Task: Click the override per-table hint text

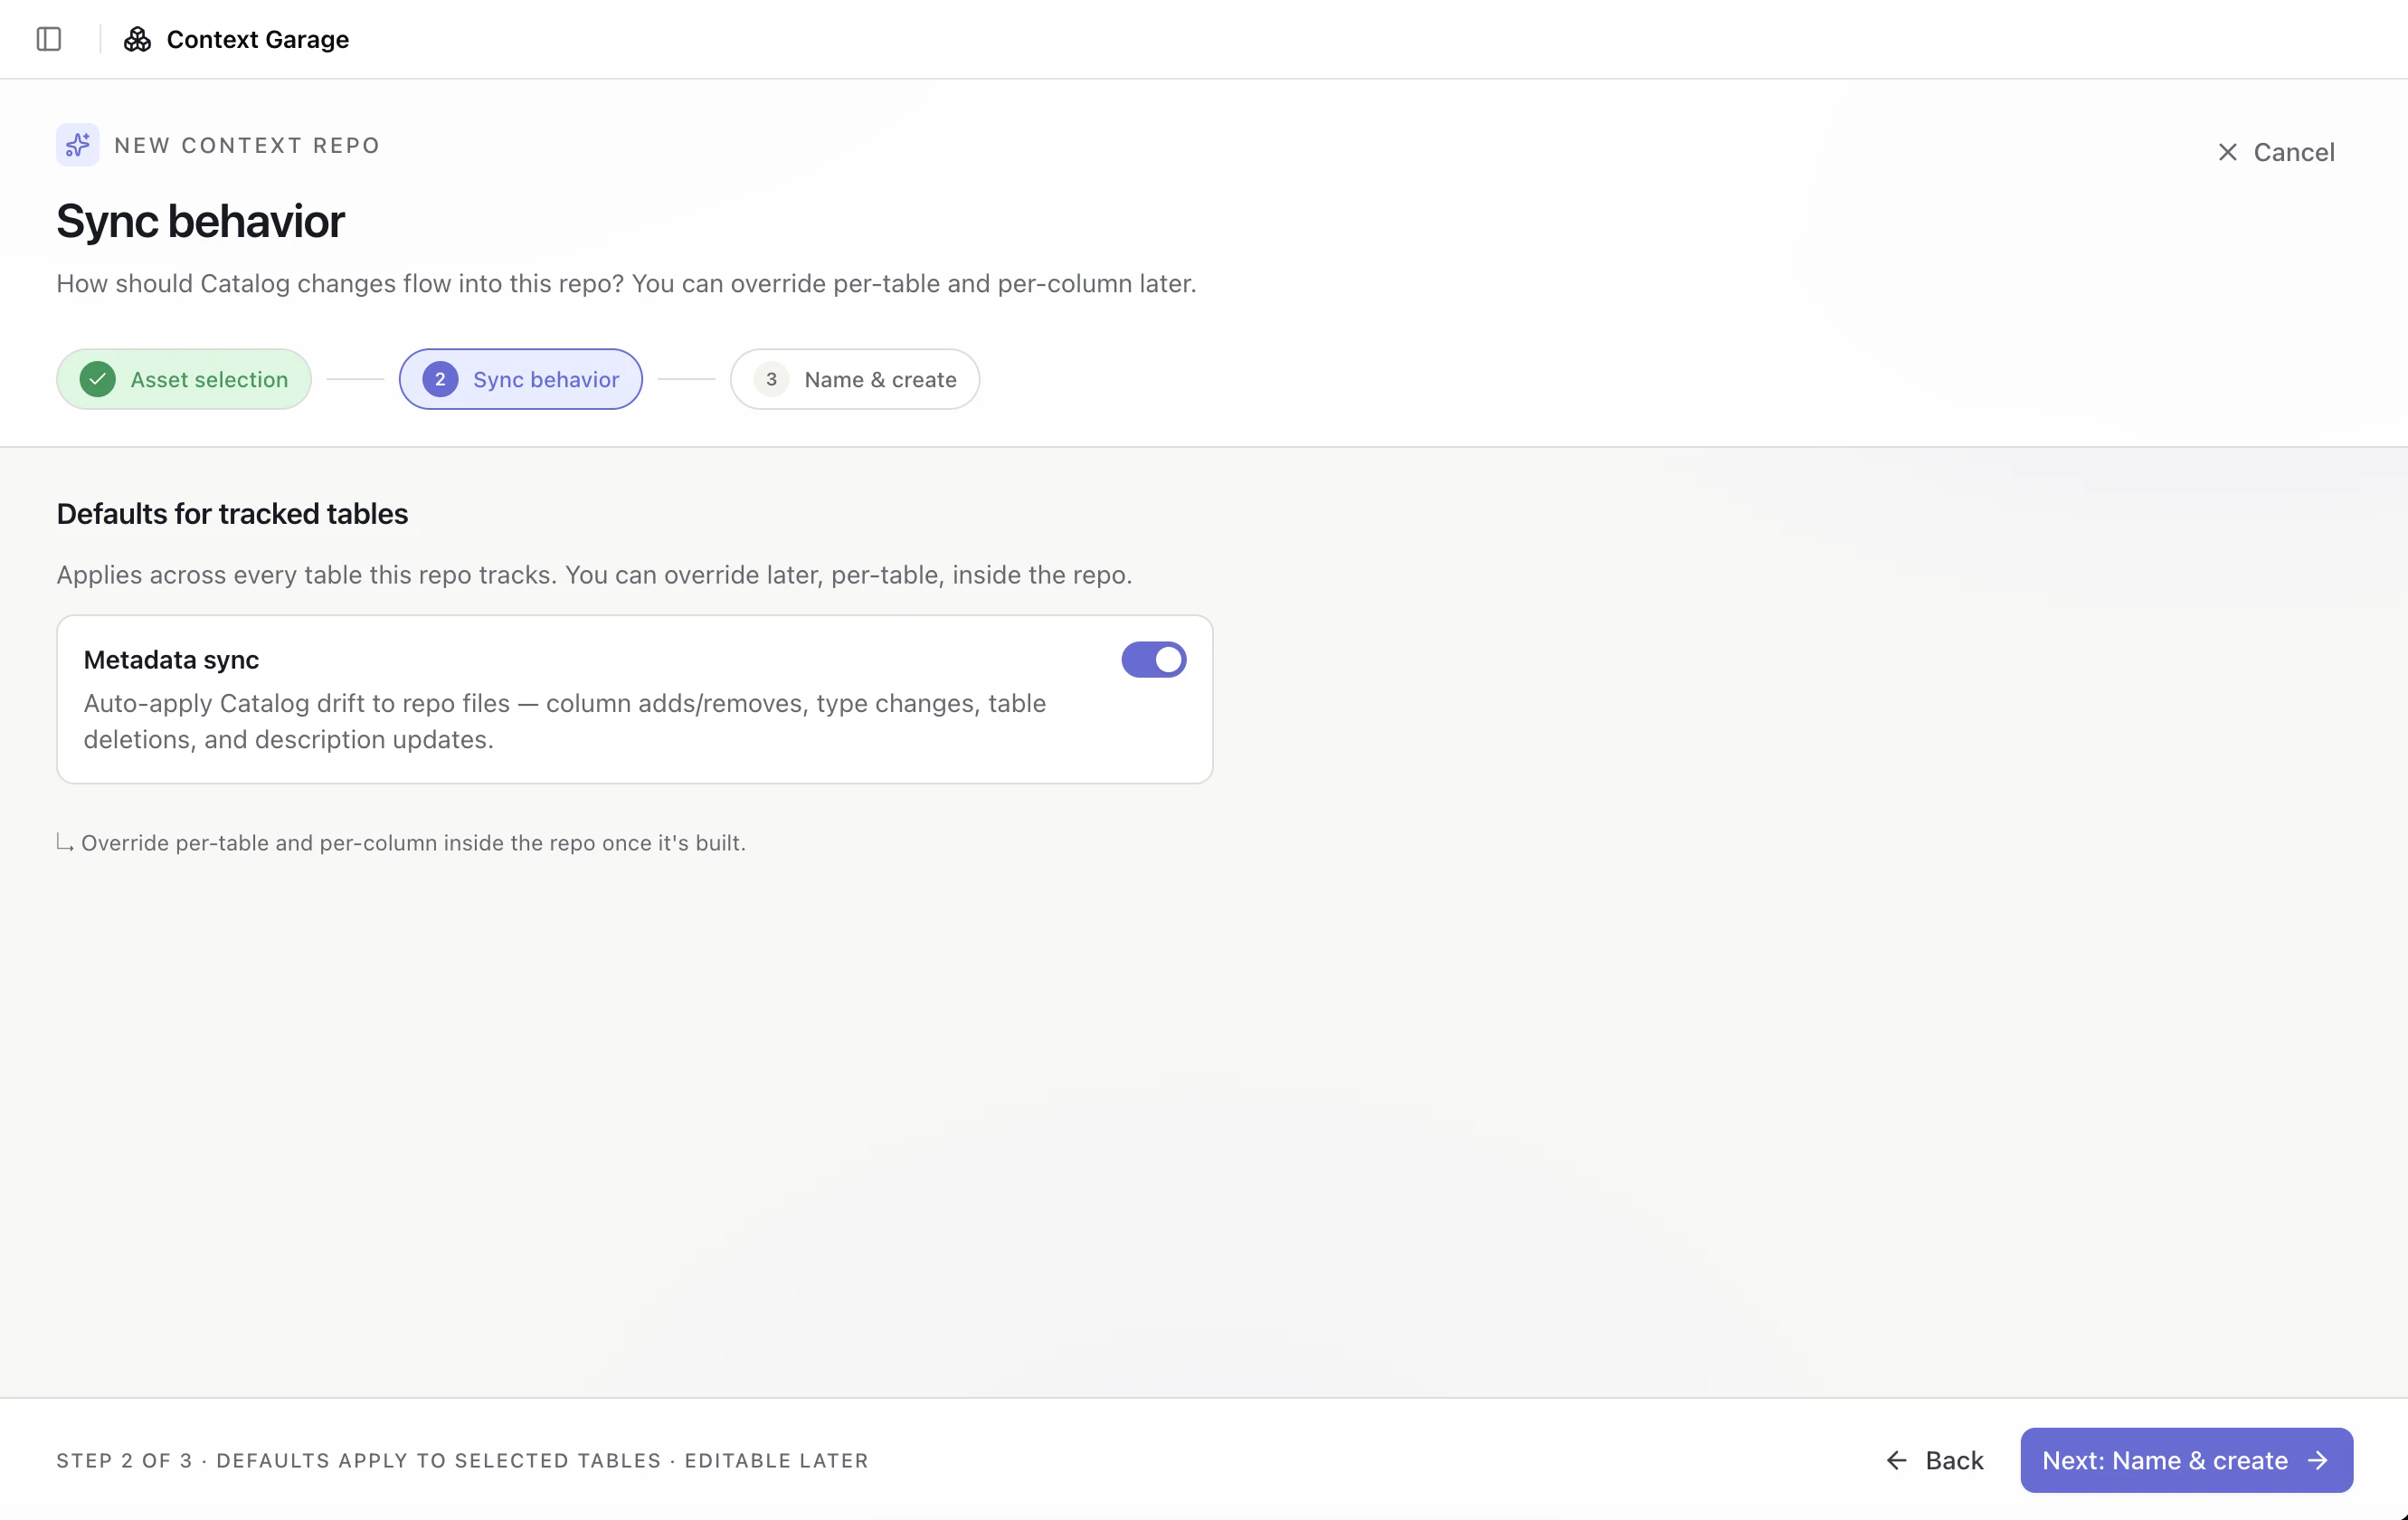Action: (413, 843)
